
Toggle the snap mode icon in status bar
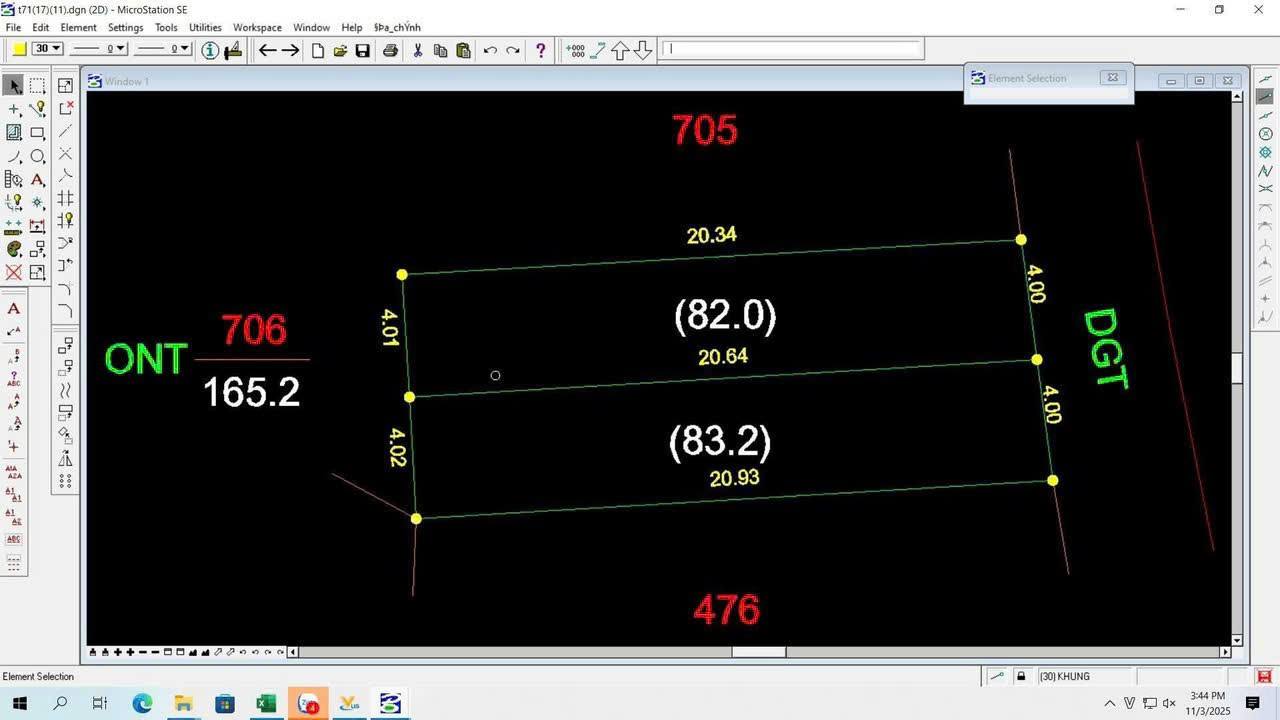(997, 677)
